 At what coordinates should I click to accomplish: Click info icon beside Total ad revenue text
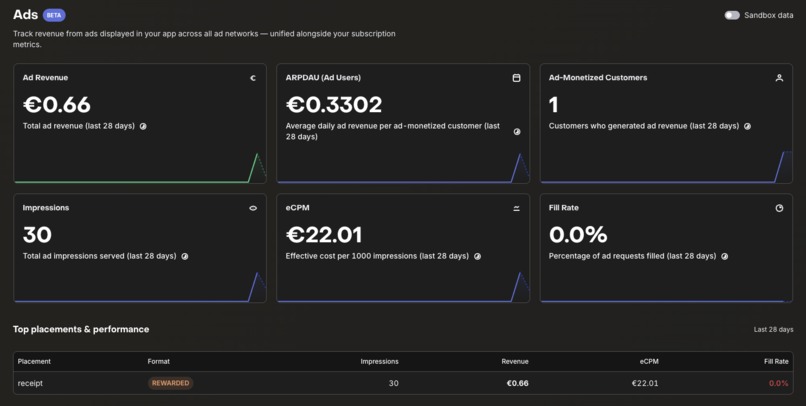pos(143,126)
